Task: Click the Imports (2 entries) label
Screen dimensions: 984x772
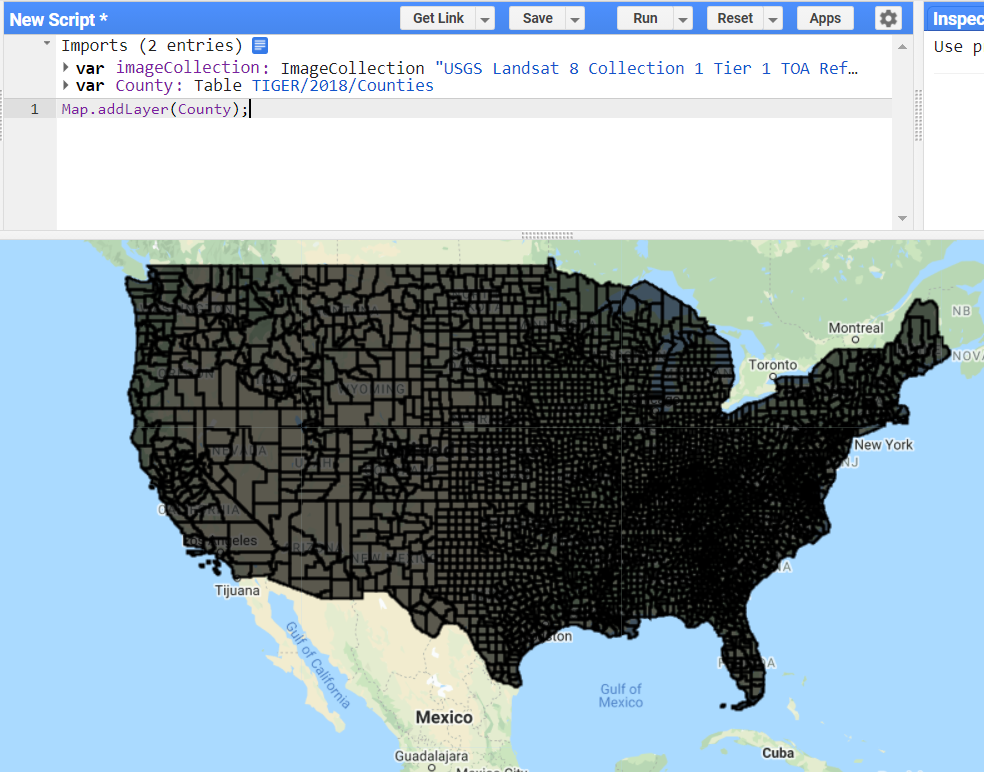Action: coord(151,45)
